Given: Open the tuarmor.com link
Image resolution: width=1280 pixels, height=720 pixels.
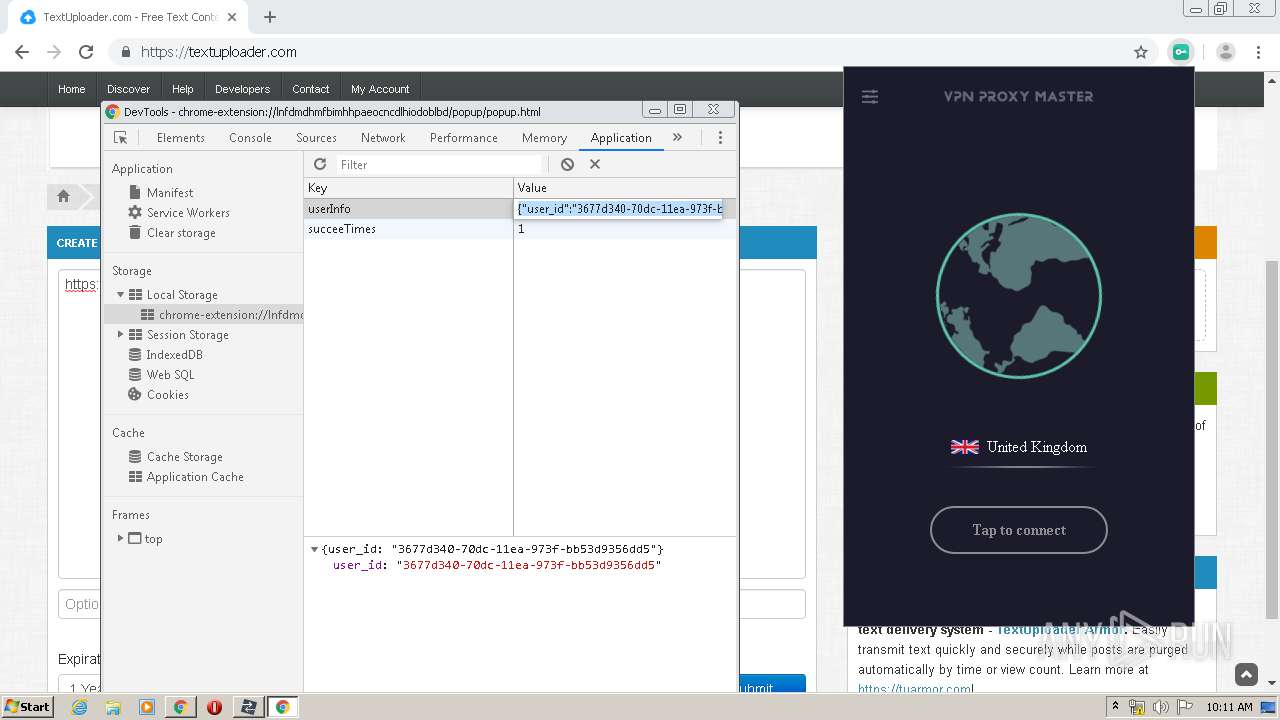Looking at the screenshot, I should 915,689.
